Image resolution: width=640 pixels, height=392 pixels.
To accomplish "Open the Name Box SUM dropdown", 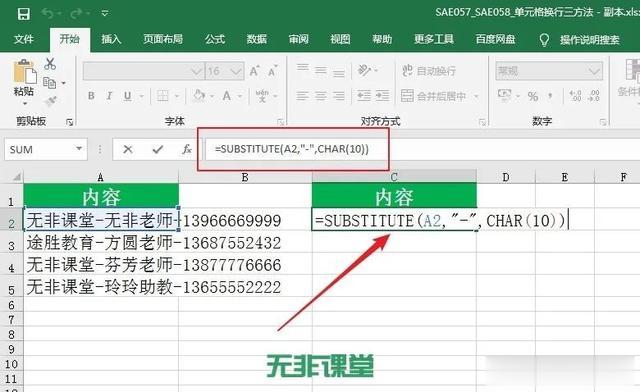I will (79, 149).
